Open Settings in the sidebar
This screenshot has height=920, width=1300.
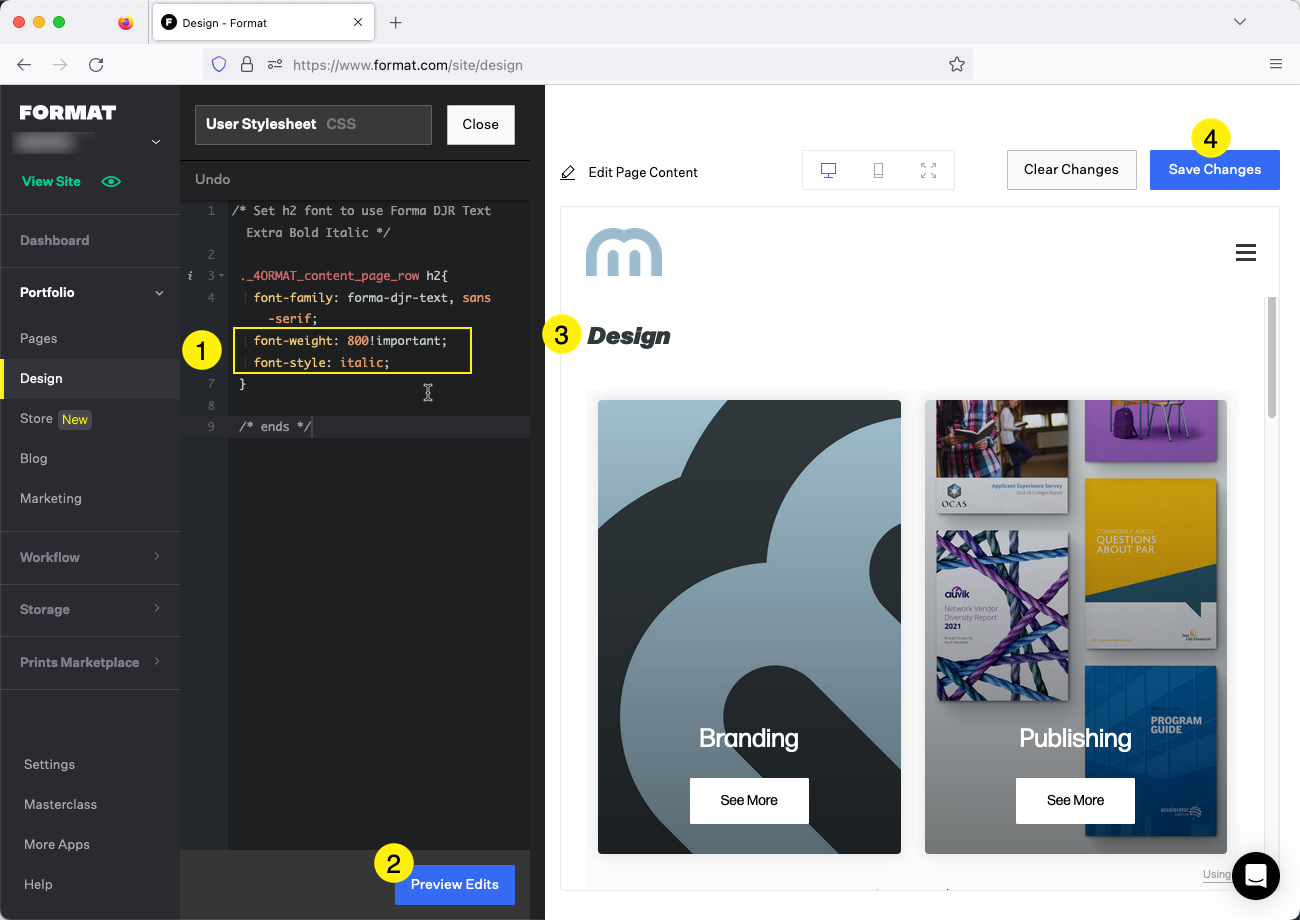(49, 764)
